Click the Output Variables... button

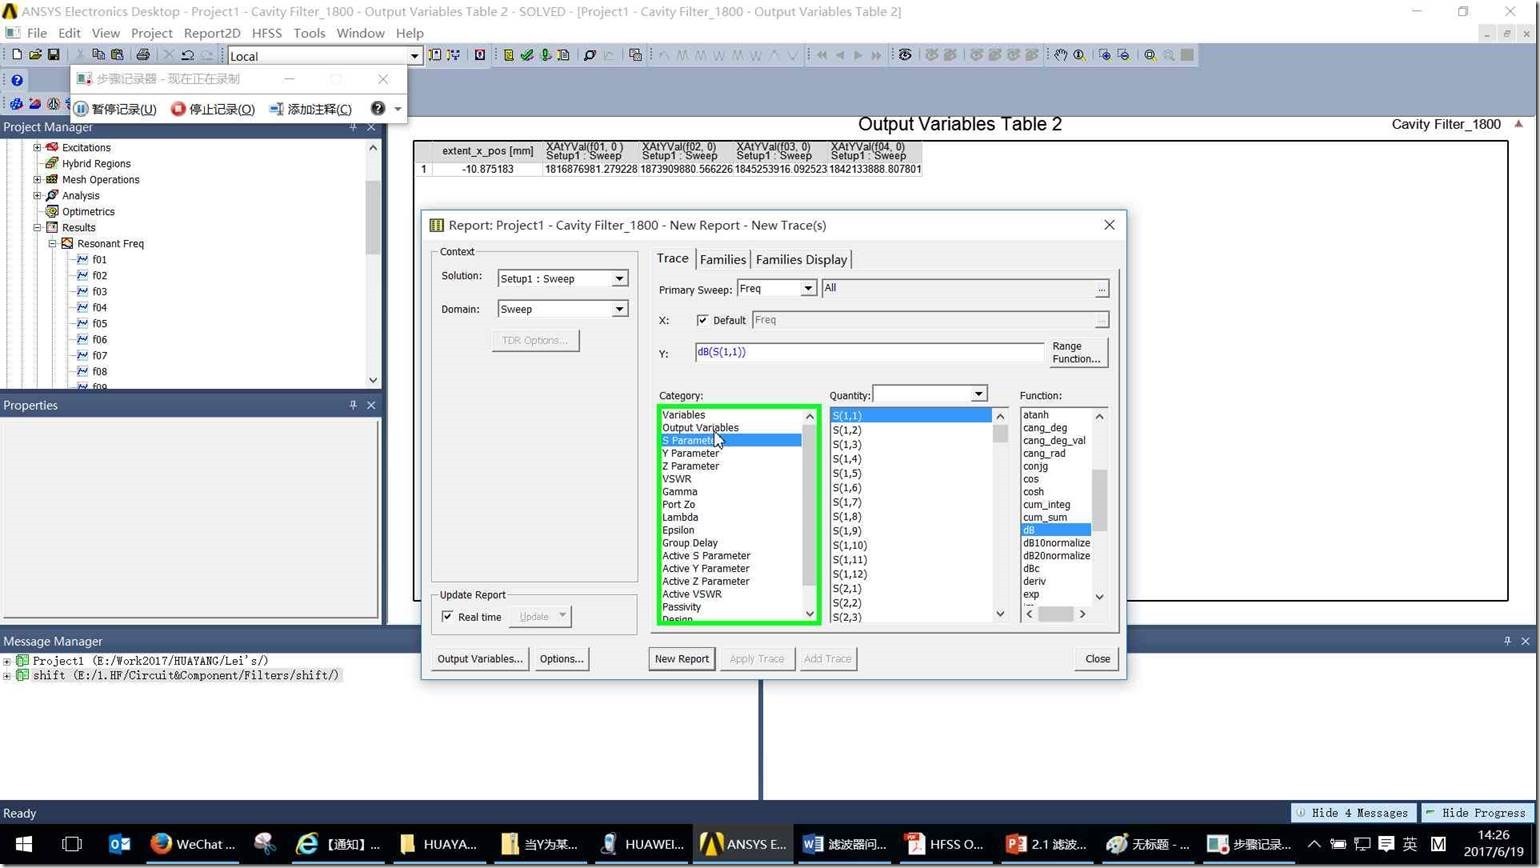tap(479, 659)
